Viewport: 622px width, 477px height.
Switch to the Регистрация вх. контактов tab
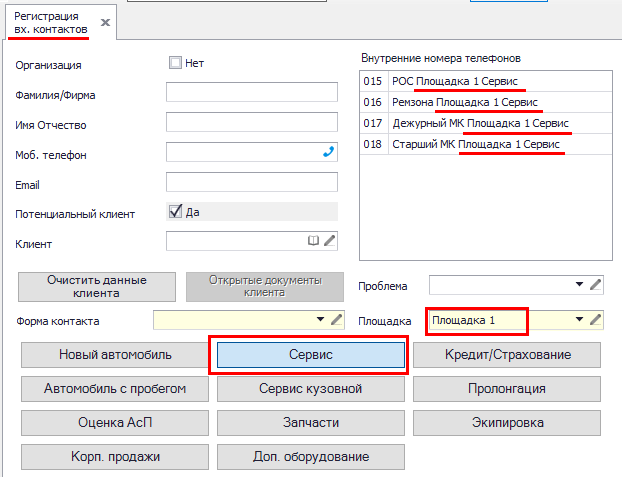click(x=48, y=22)
